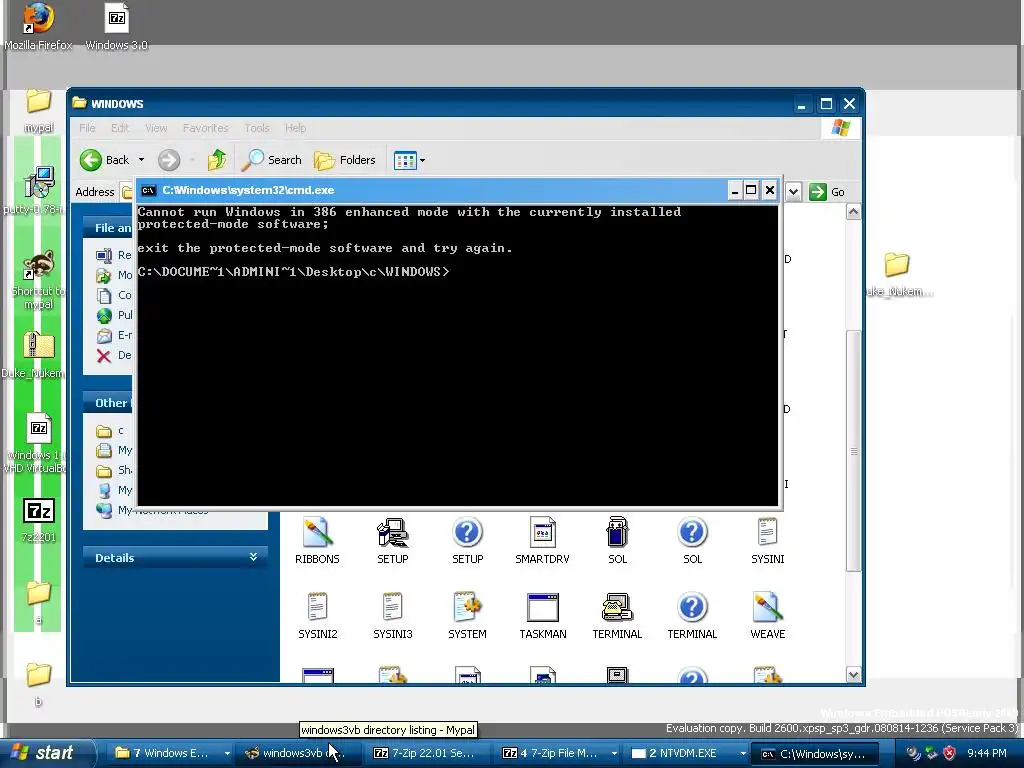
Task: Open Search in the explorer toolbar
Action: coord(272,160)
